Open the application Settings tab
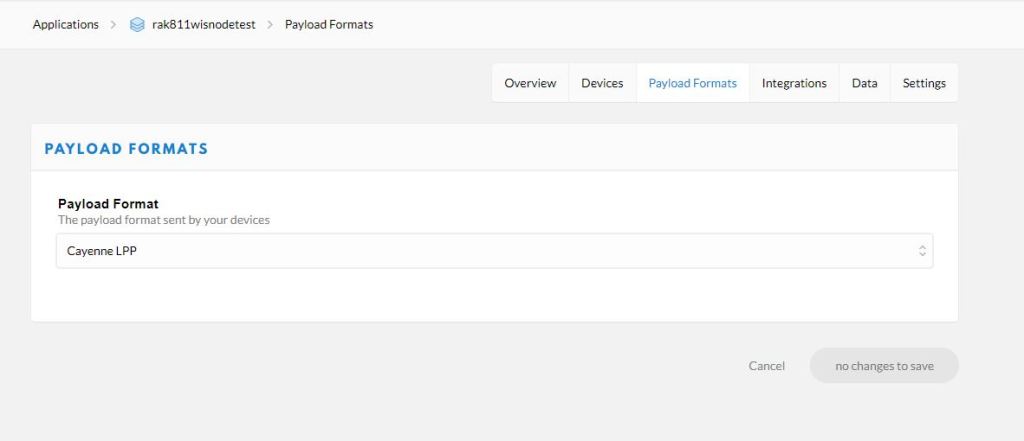This screenshot has height=441, width=1024. coord(924,83)
